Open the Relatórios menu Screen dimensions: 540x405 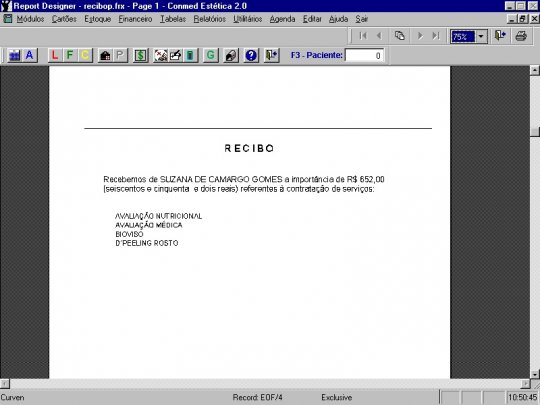point(210,19)
